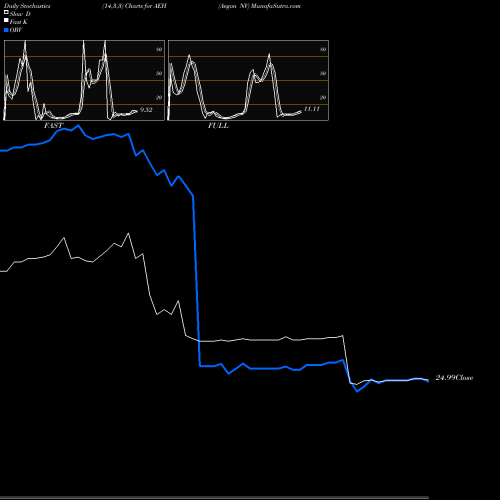Click the FULL stochastic chart panel
Image resolution: width=500 pixels, height=500 pixels.
coord(248,80)
